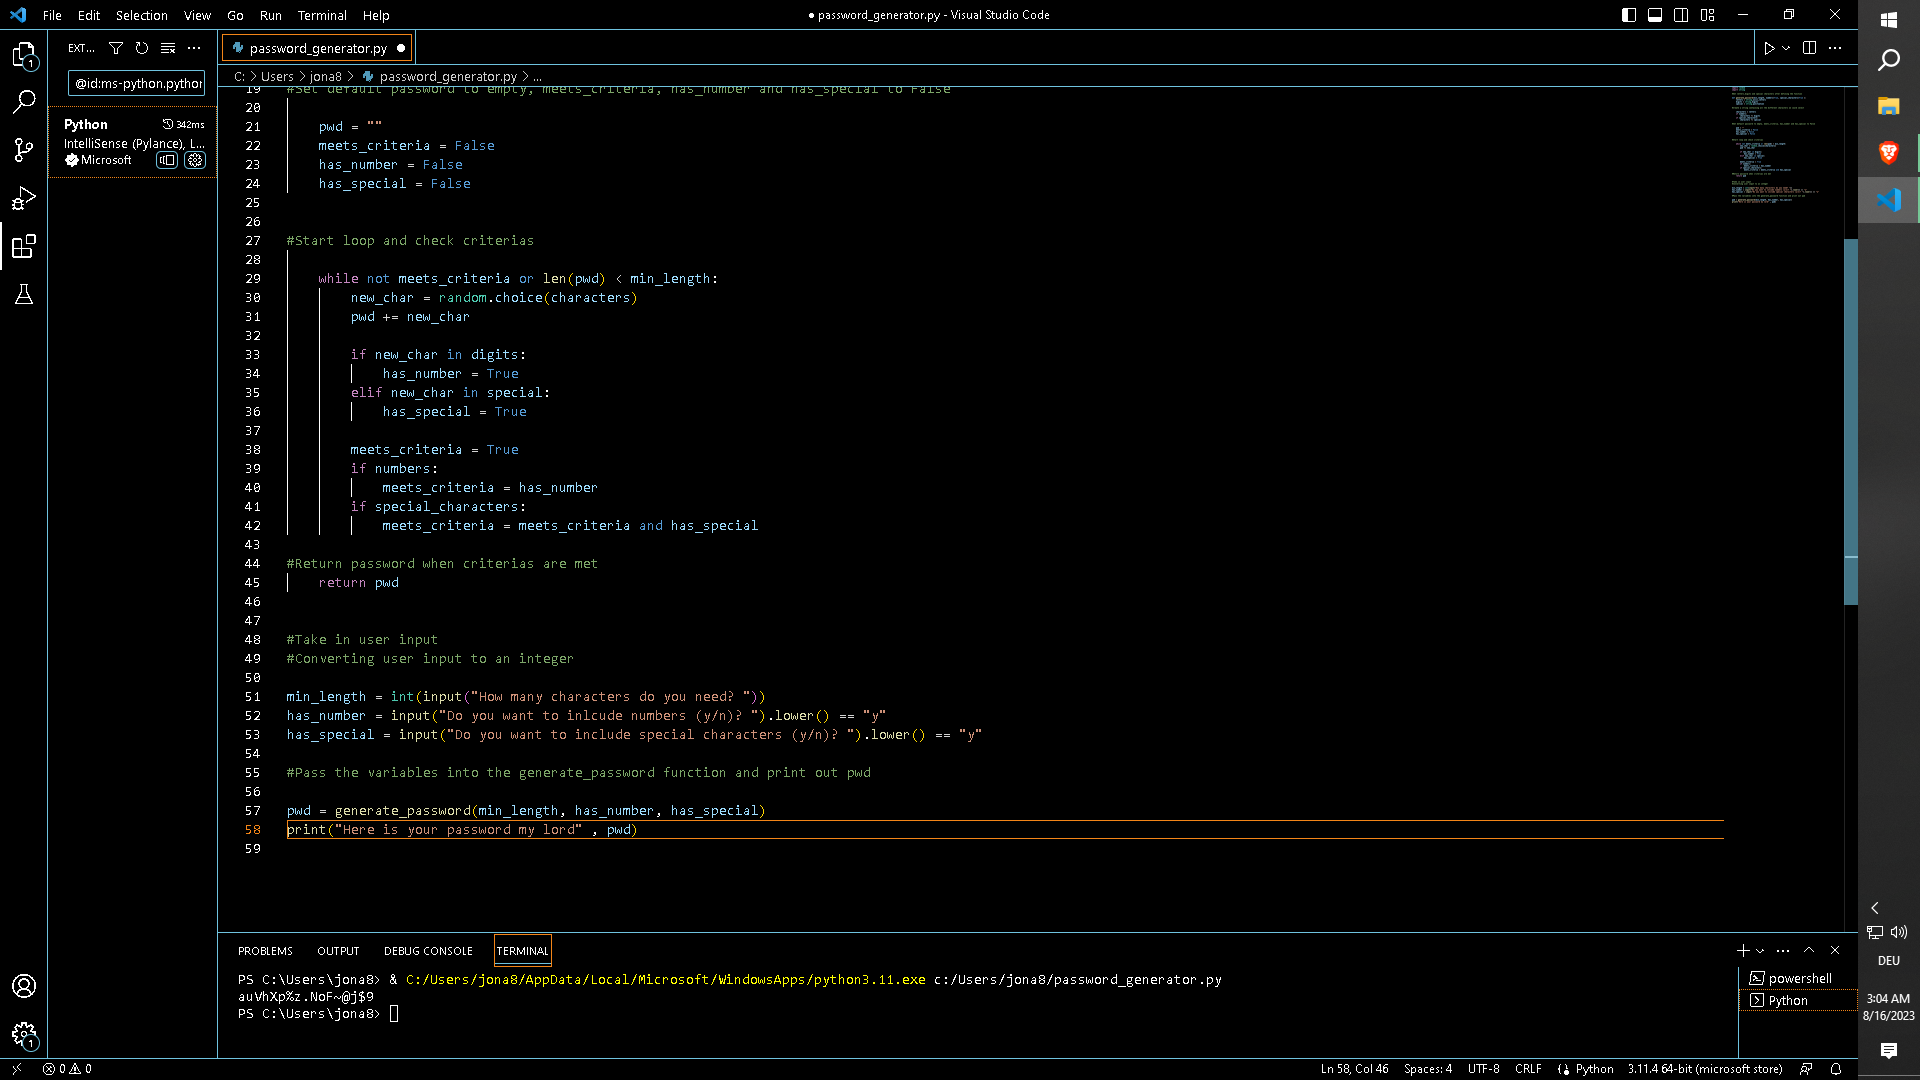This screenshot has height=1080, width=1920.
Task: Run Python file with play button
Action: 1769,48
